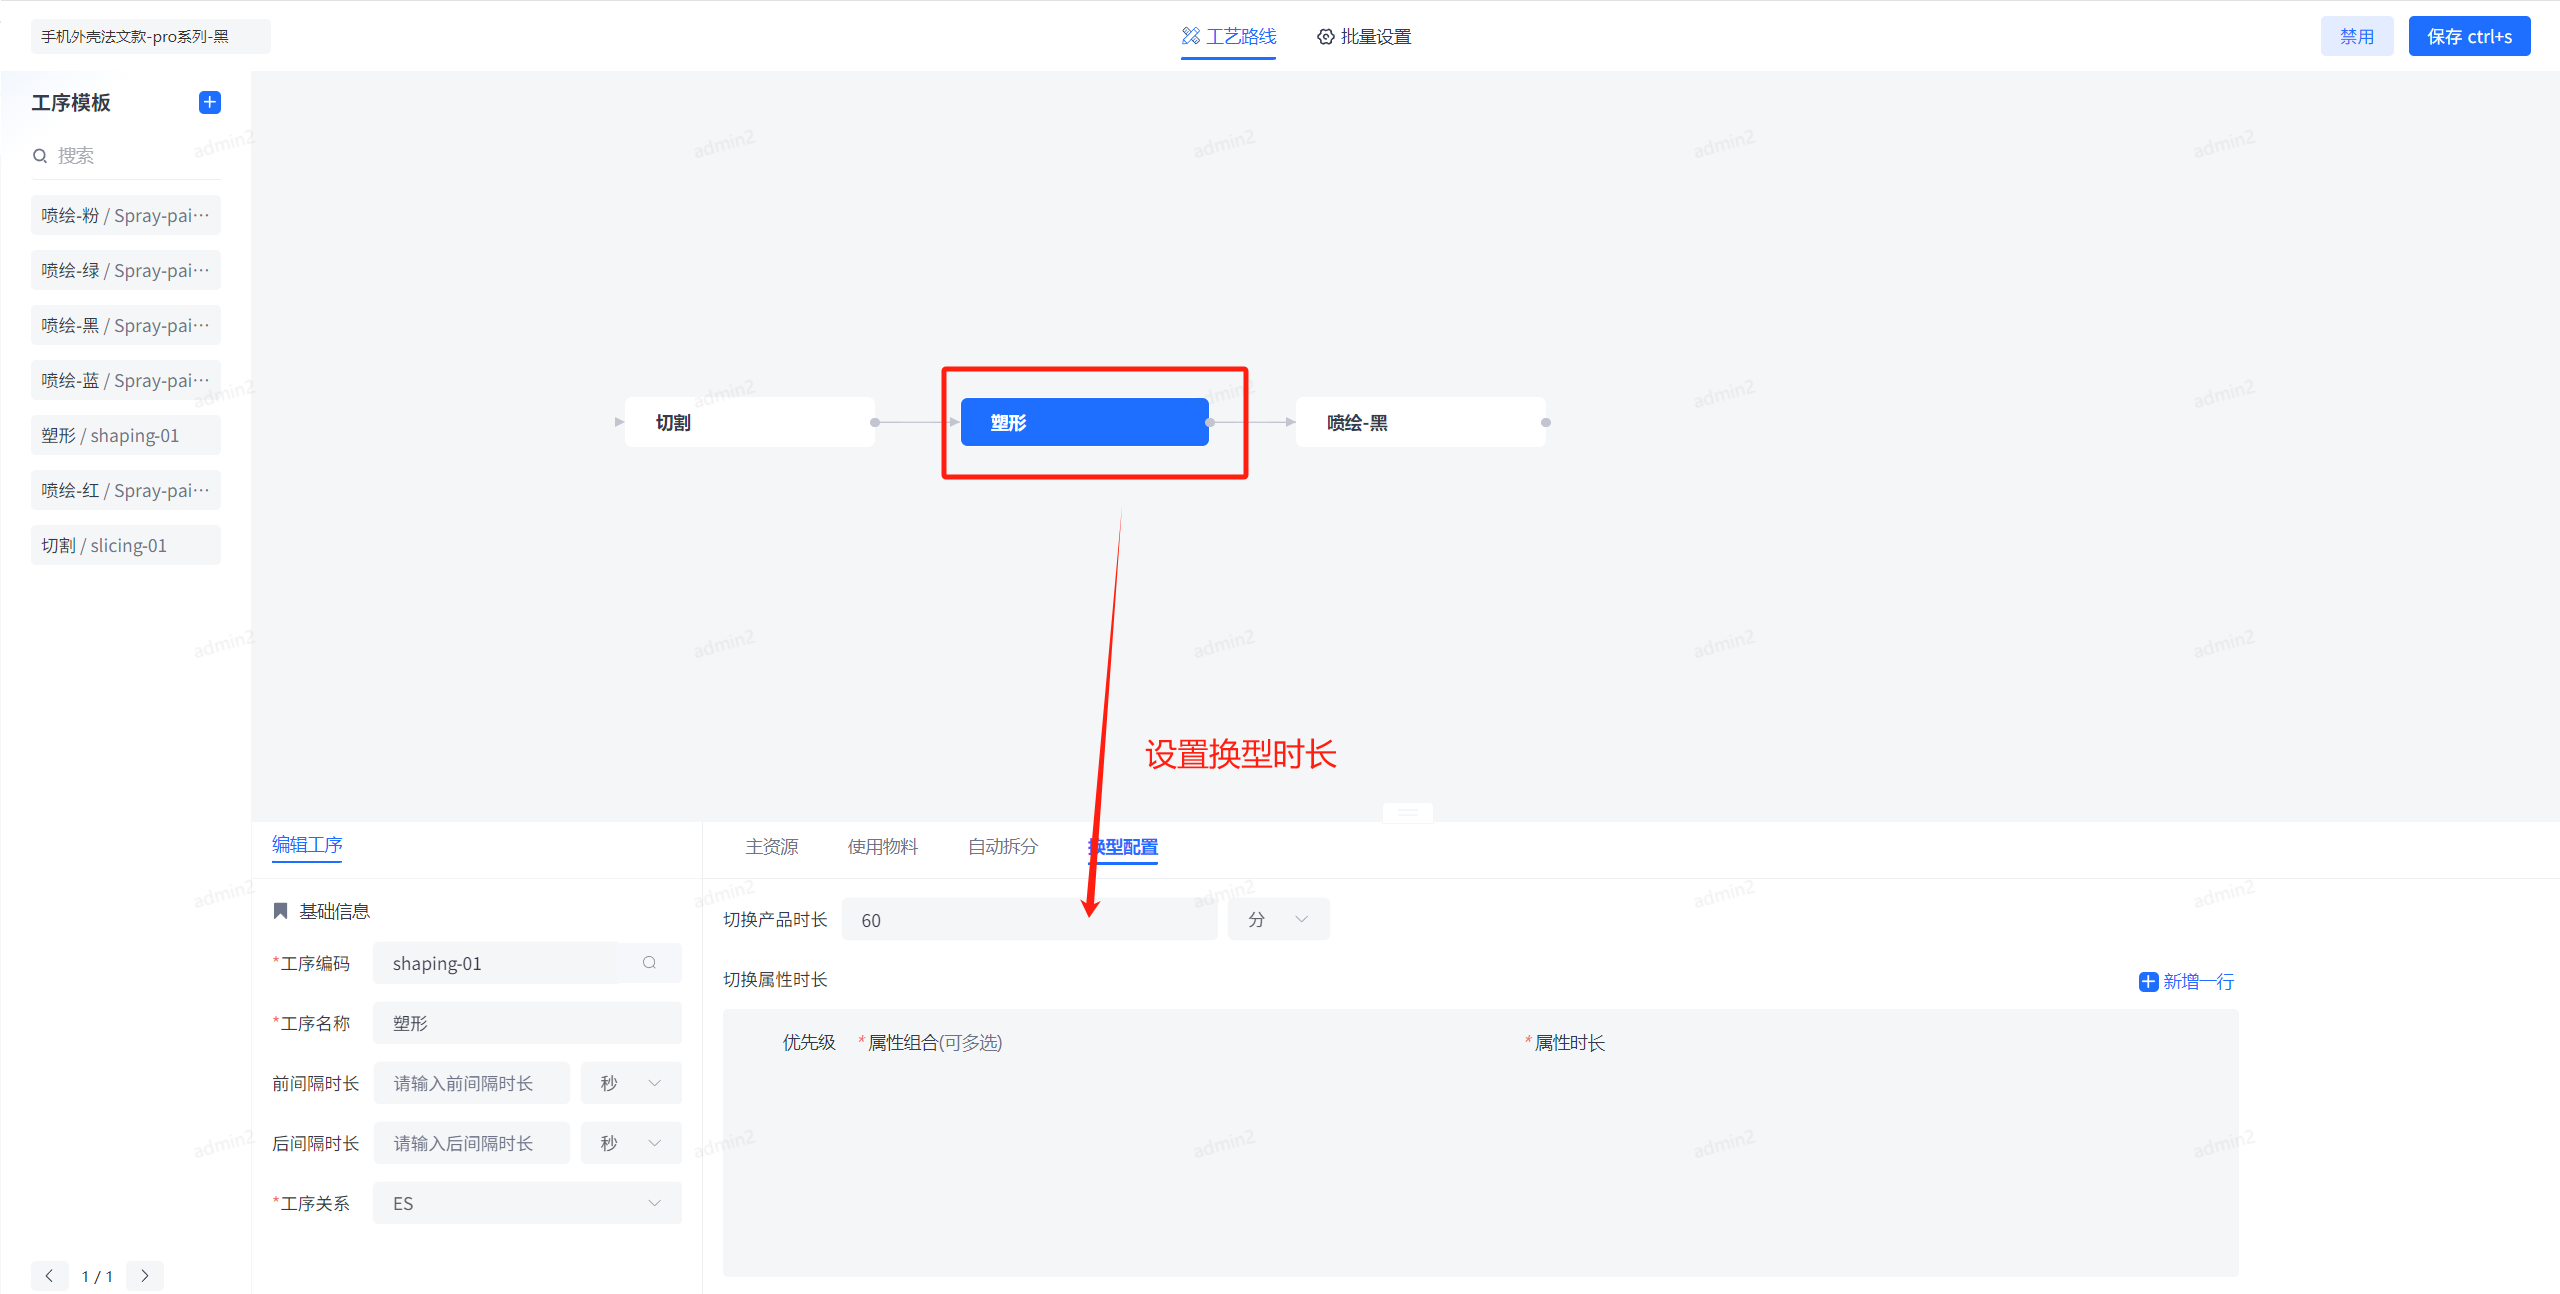Click the 禁用 button

pos(2356,36)
